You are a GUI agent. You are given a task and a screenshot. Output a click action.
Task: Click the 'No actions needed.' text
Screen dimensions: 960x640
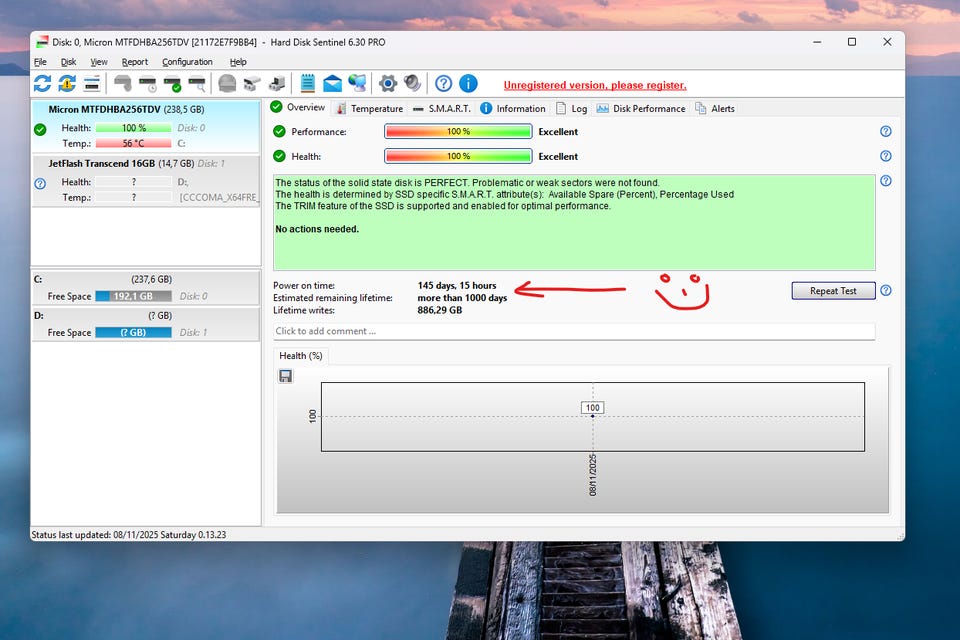[317, 229]
